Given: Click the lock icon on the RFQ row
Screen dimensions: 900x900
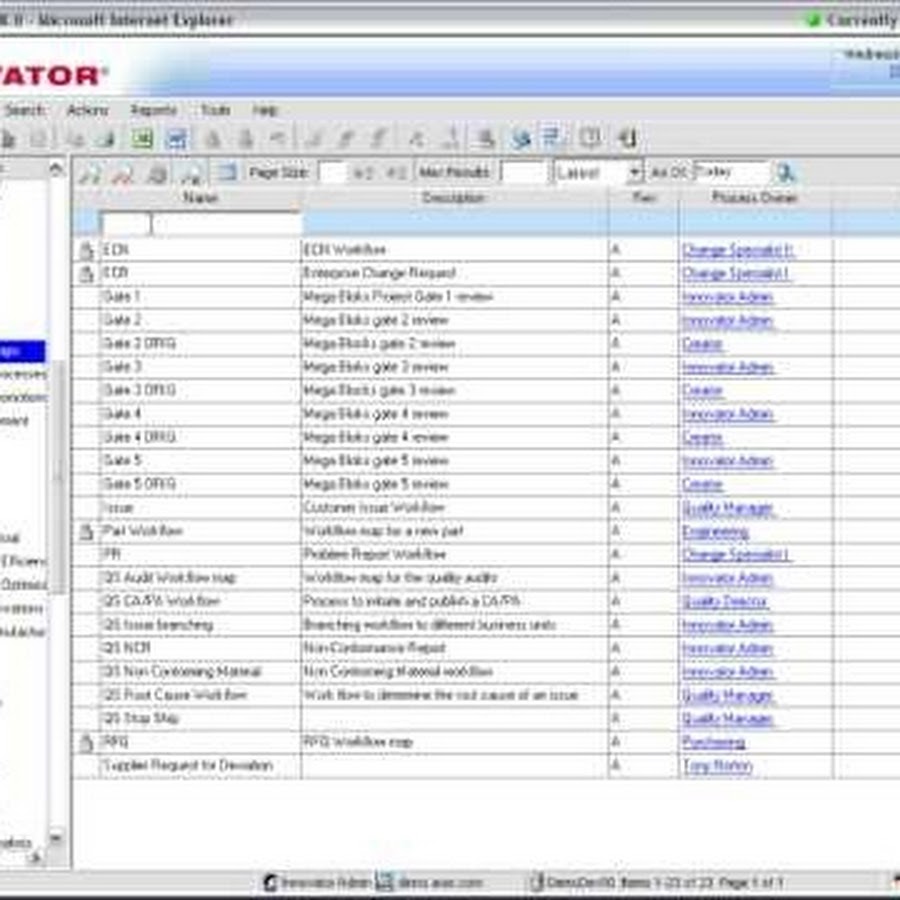Looking at the screenshot, I should click(x=86, y=743).
